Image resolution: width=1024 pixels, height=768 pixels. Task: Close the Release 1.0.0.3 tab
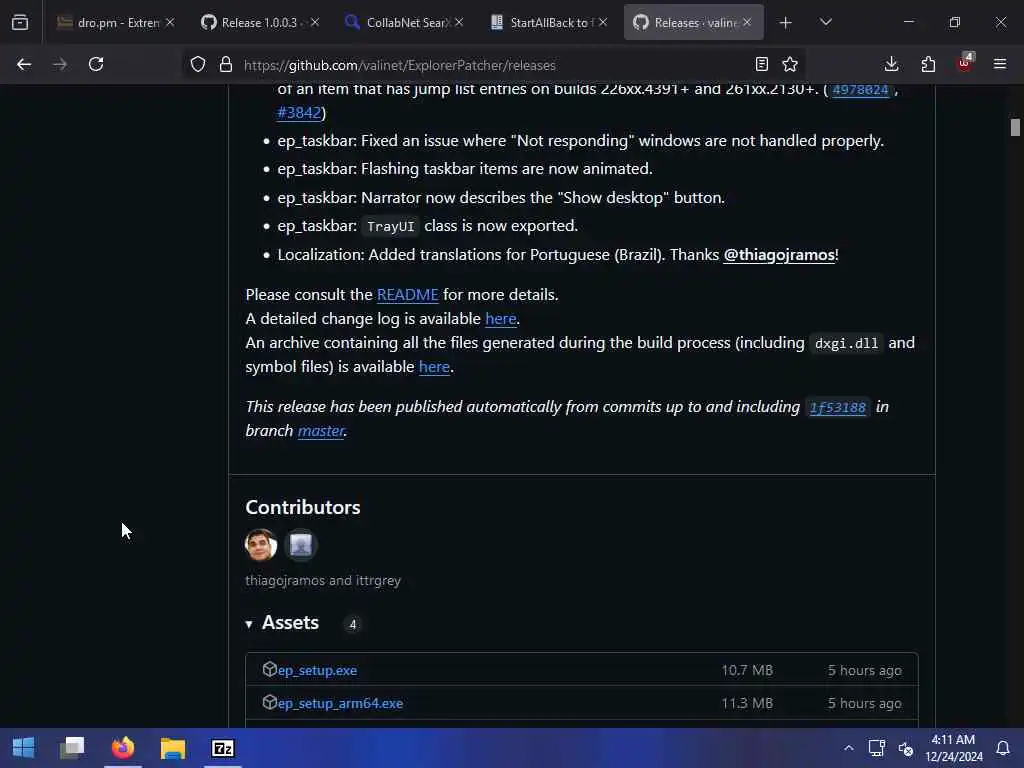click(x=315, y=22)
